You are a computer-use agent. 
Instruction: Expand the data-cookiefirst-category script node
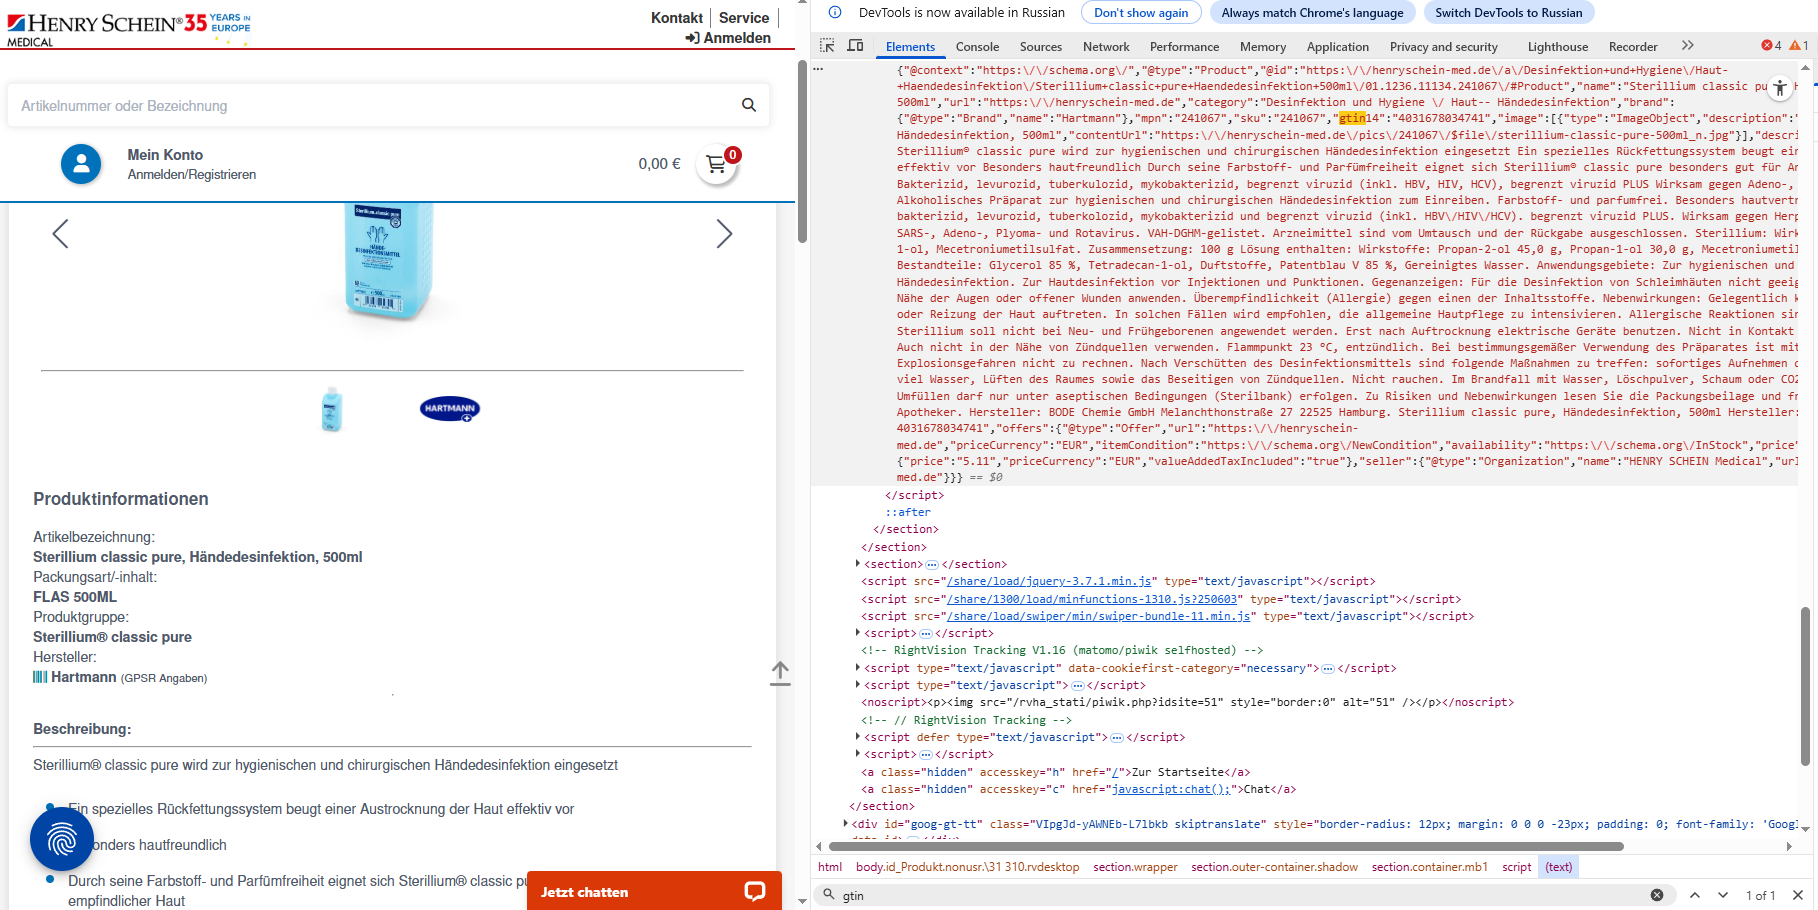point(858,668)
